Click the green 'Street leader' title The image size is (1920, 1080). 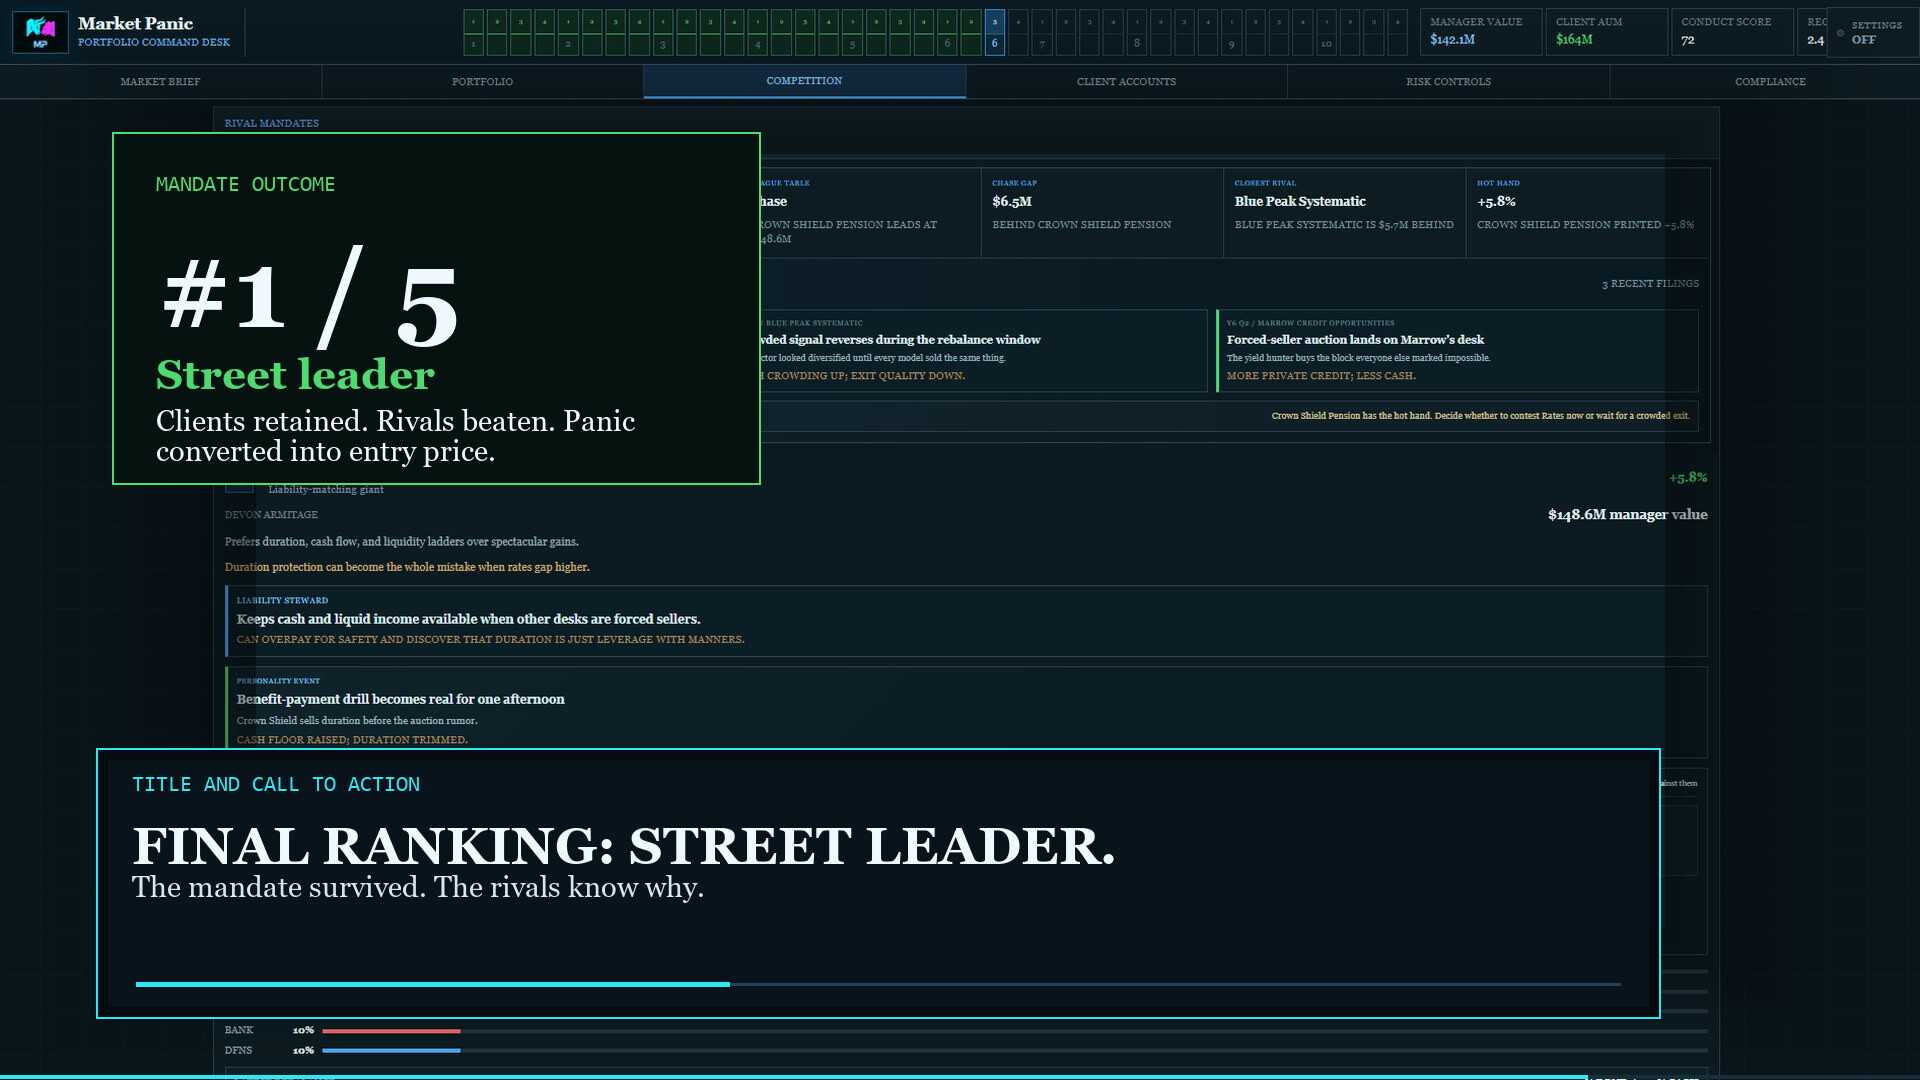(x=295, y=375)
